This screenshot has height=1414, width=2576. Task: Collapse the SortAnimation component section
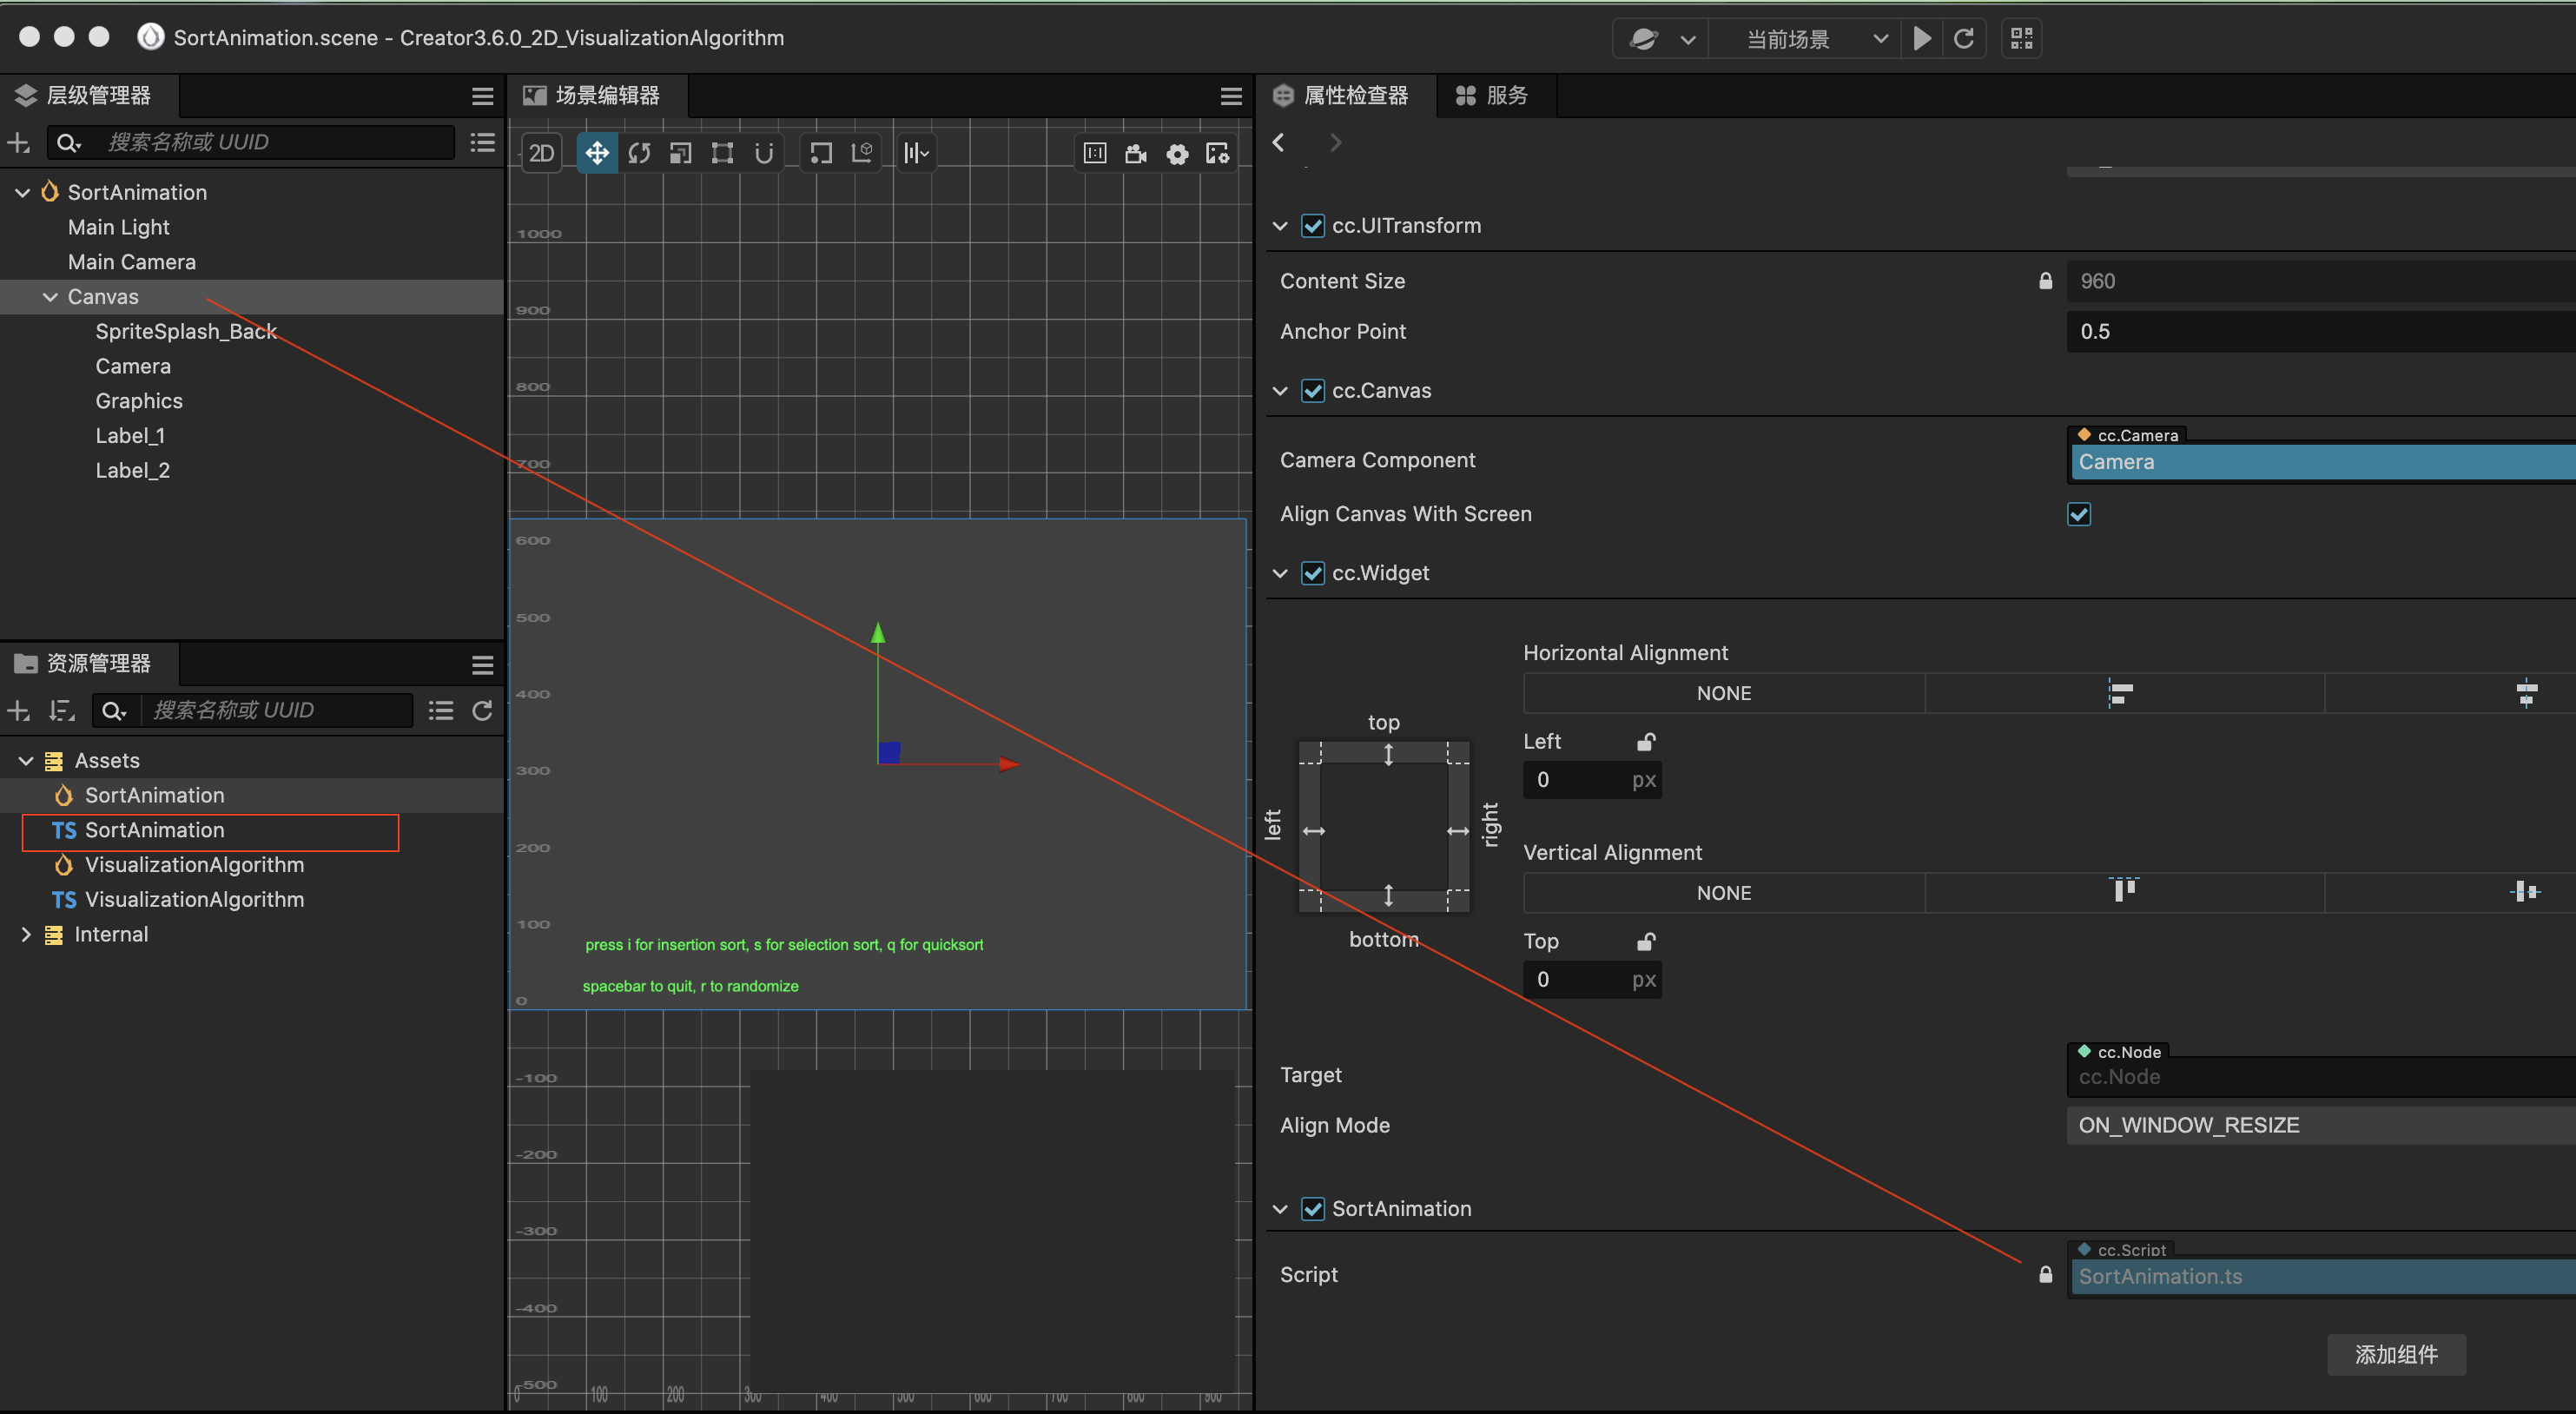1279,1209
